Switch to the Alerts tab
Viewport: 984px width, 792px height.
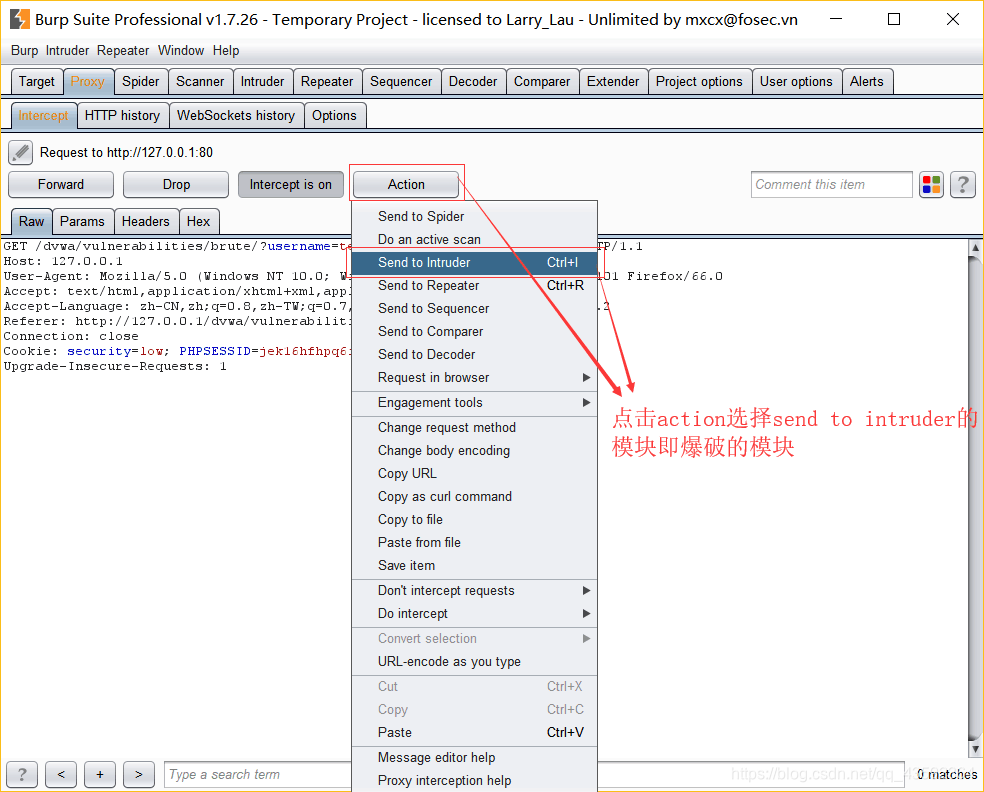point(867,82)
